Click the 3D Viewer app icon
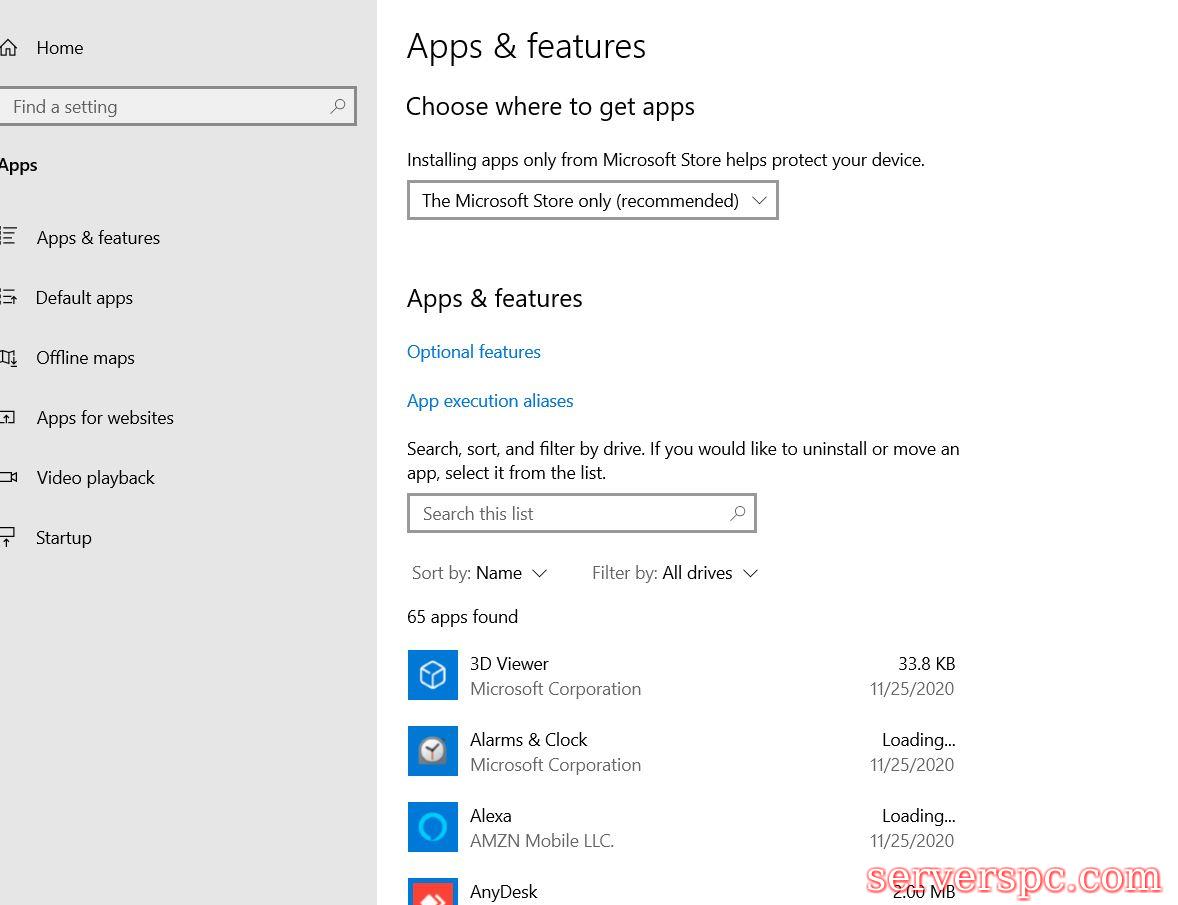The width and height of the screenshot is (1178, 905). (x=432, y=675)
